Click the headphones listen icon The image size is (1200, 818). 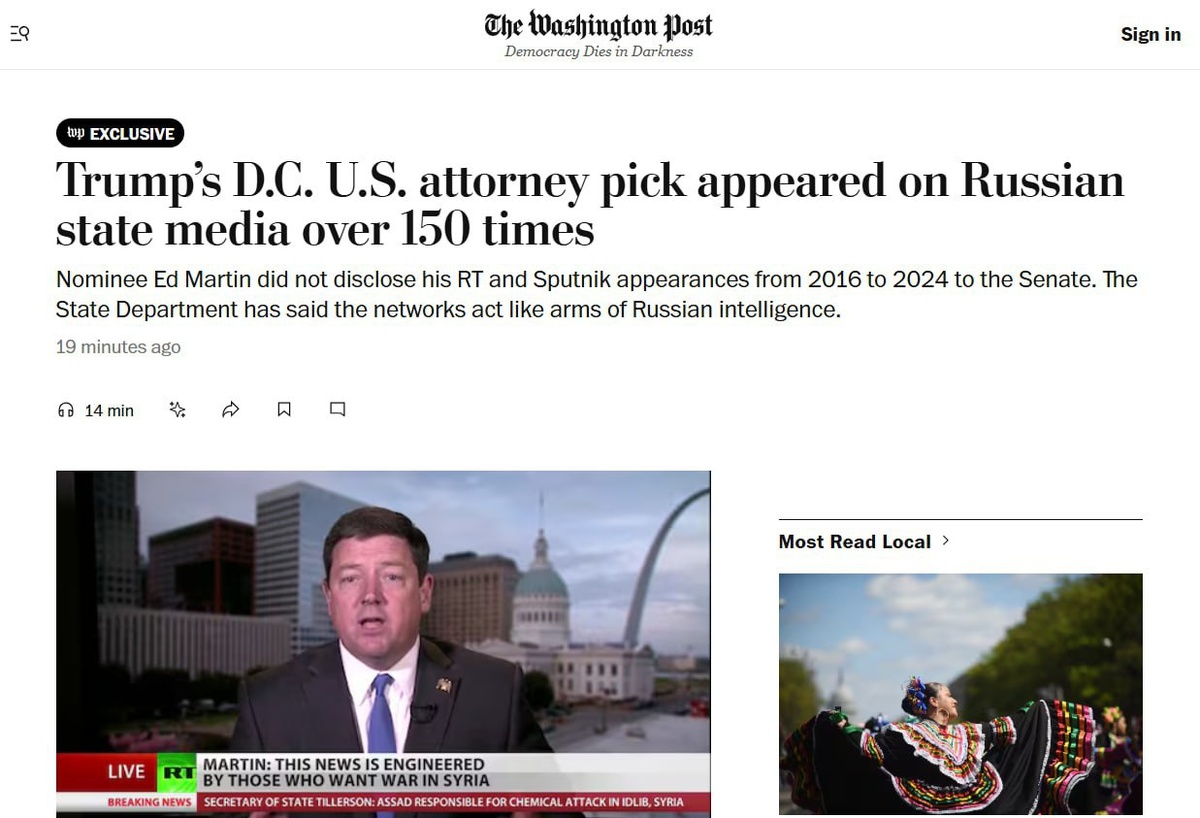[x=66, y=410]
